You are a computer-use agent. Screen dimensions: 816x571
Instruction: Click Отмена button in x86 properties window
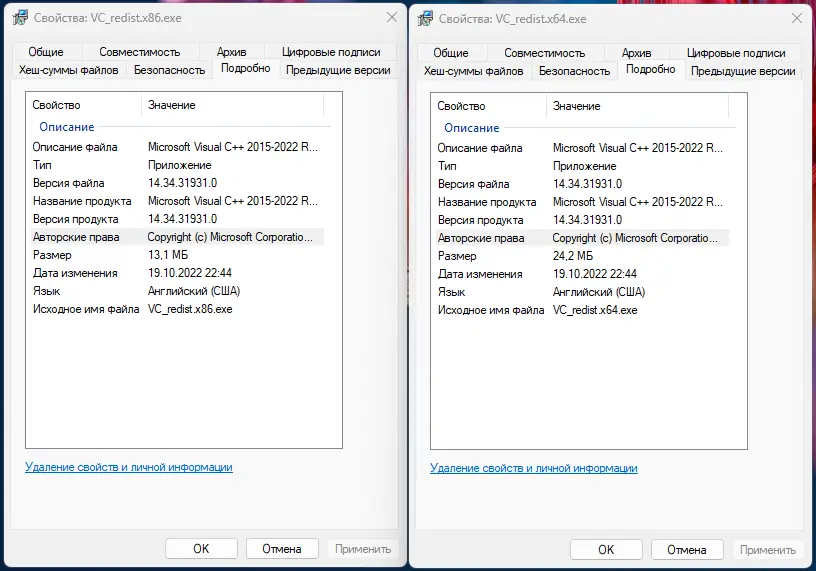pyautogui.click(x=282, y=549)
